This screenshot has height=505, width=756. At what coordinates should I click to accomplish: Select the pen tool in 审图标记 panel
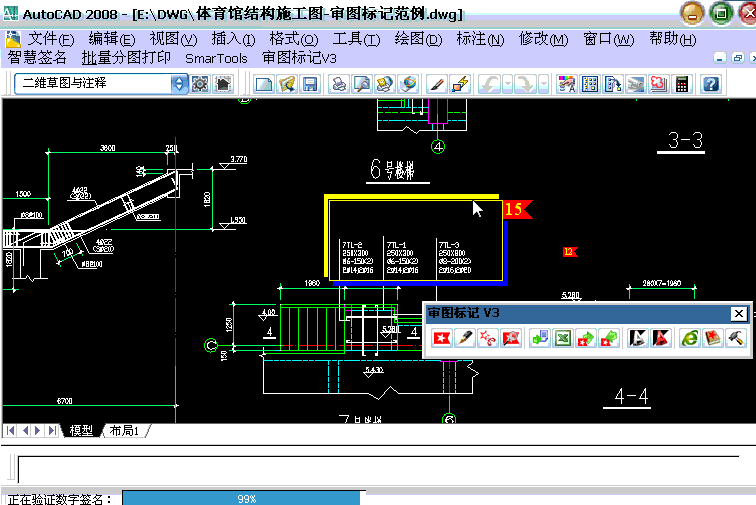point(464,338)
